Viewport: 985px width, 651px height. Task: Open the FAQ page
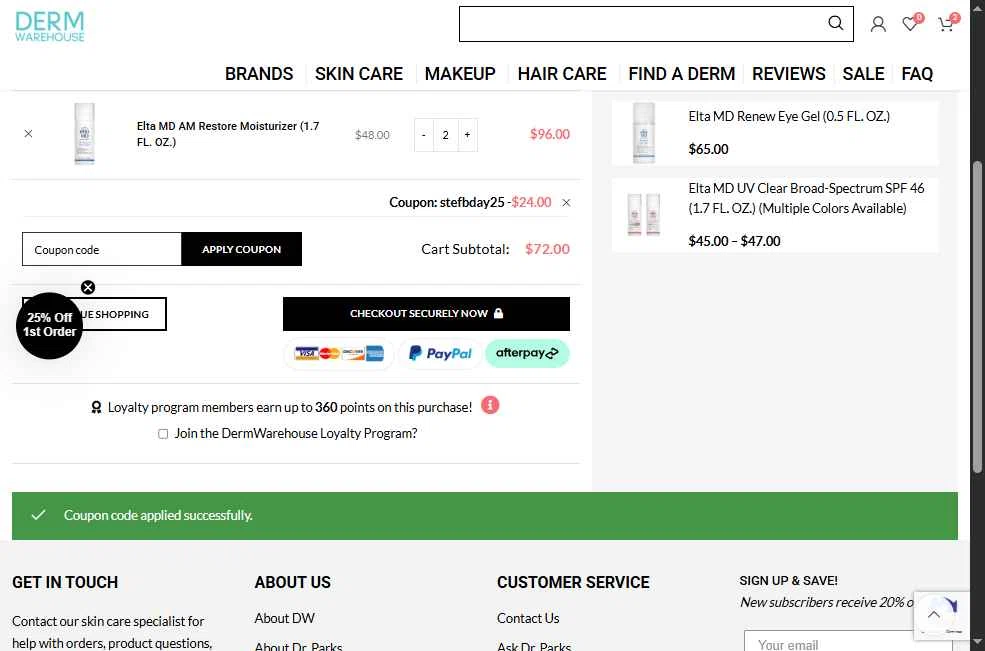917,74
